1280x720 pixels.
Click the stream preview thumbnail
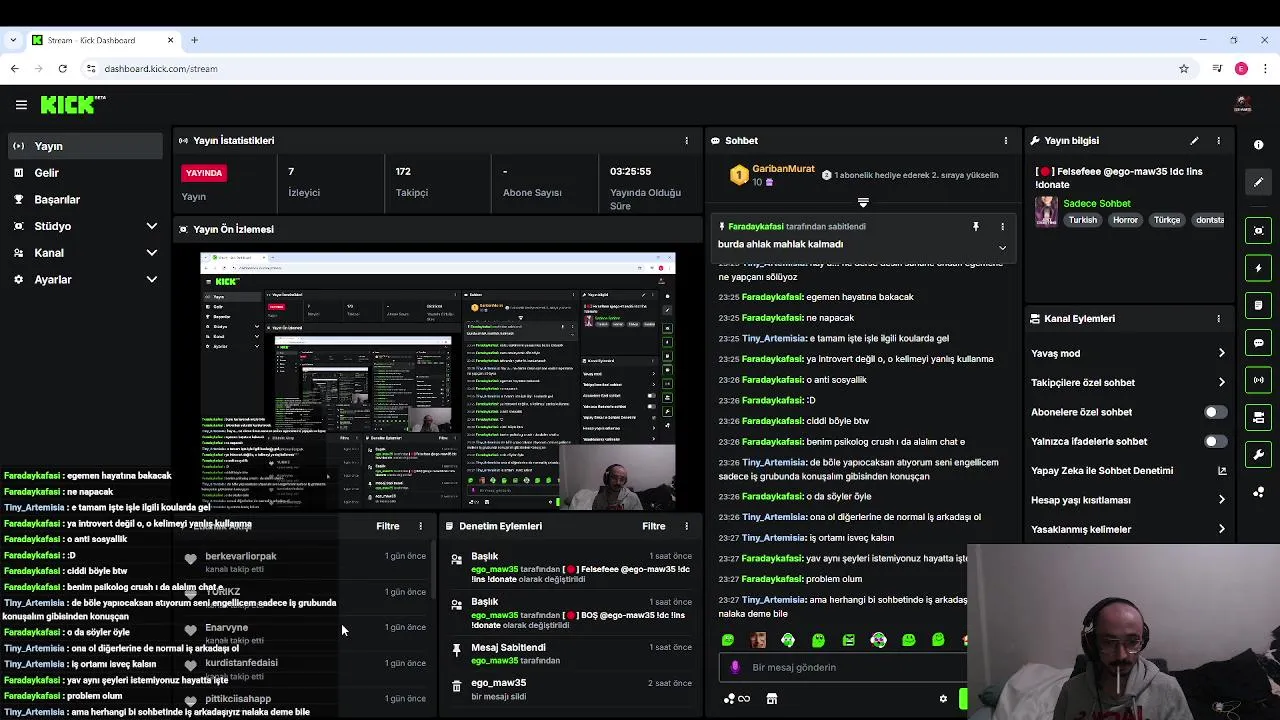(x=438, y=380)
